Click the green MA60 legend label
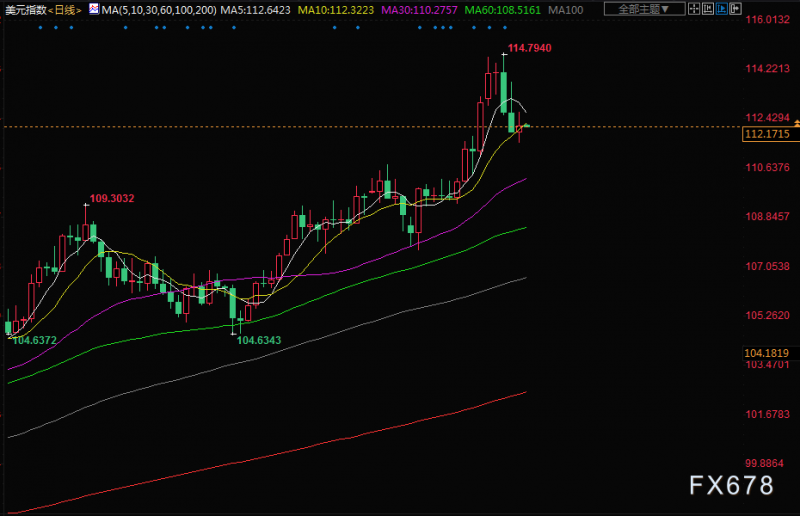Viewport: 800px width, 516px height. click(503, 10)
